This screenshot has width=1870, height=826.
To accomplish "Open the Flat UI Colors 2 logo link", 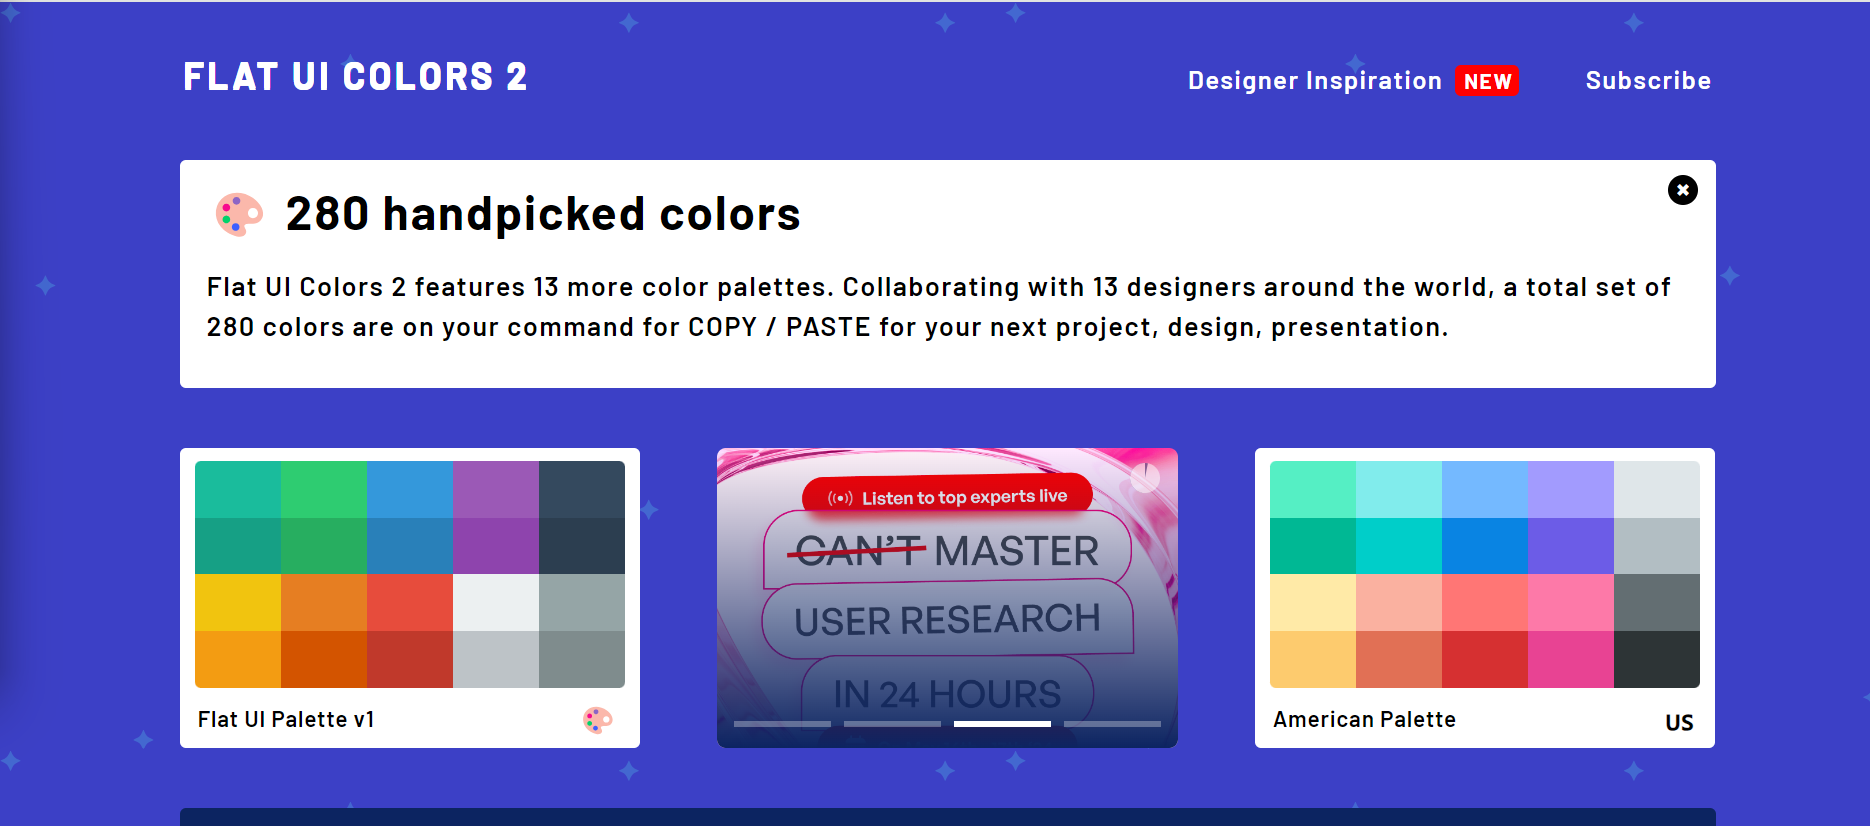I will point(355,78).
